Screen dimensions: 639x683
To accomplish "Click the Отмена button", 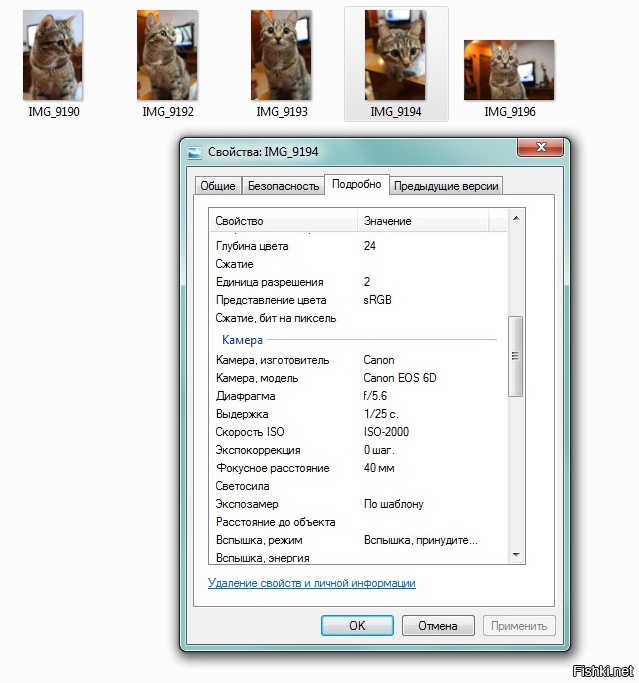I will coord(437,626).
